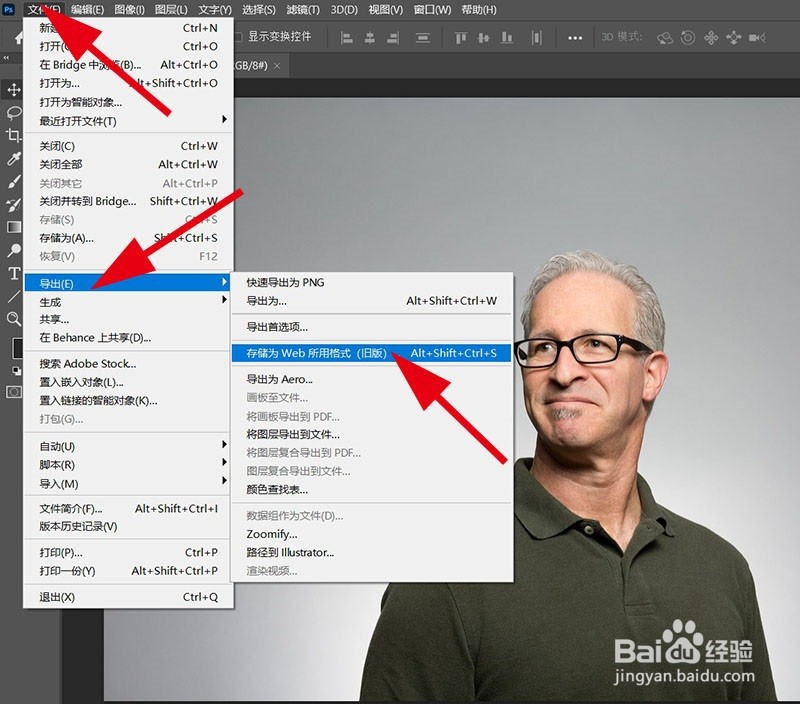Screen dimensions: 800x704
Task: Select the History Brush tool
Action: click(14, 205)
